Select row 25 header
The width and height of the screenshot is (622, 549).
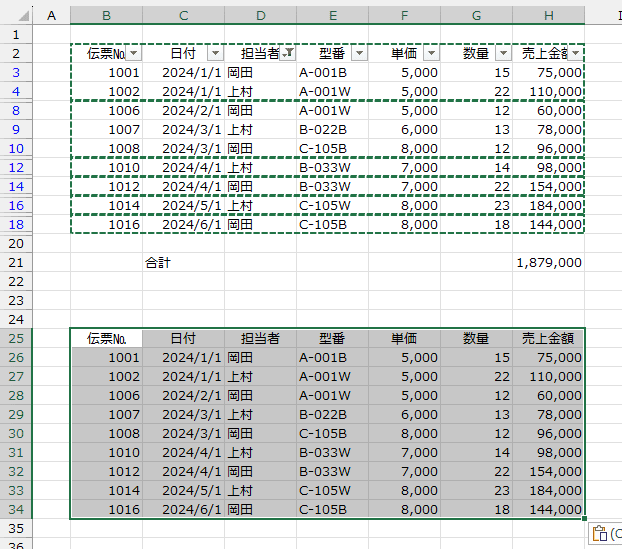(x=17, y=338)
